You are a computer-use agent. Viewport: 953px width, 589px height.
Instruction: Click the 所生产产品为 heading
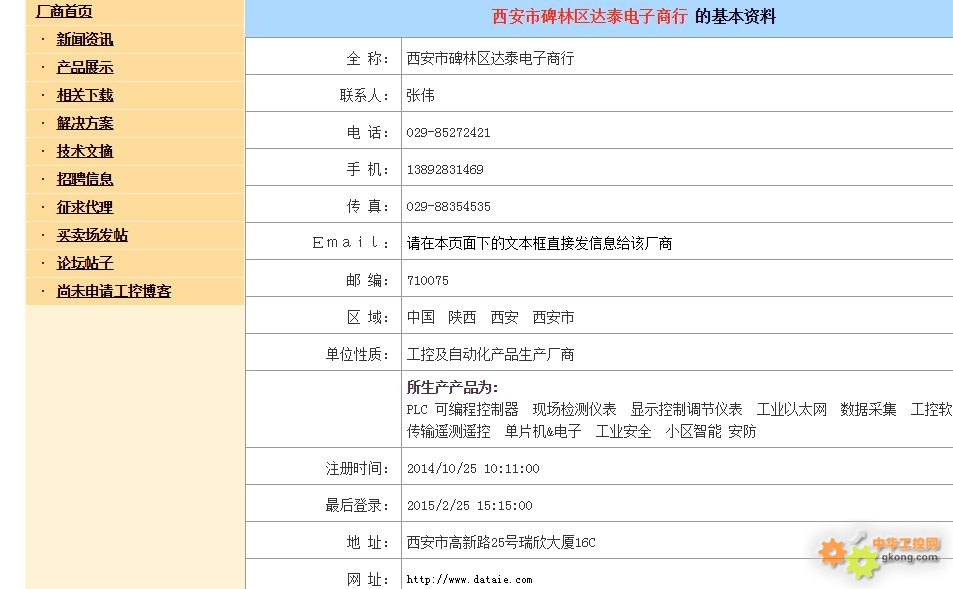point(452,387)
